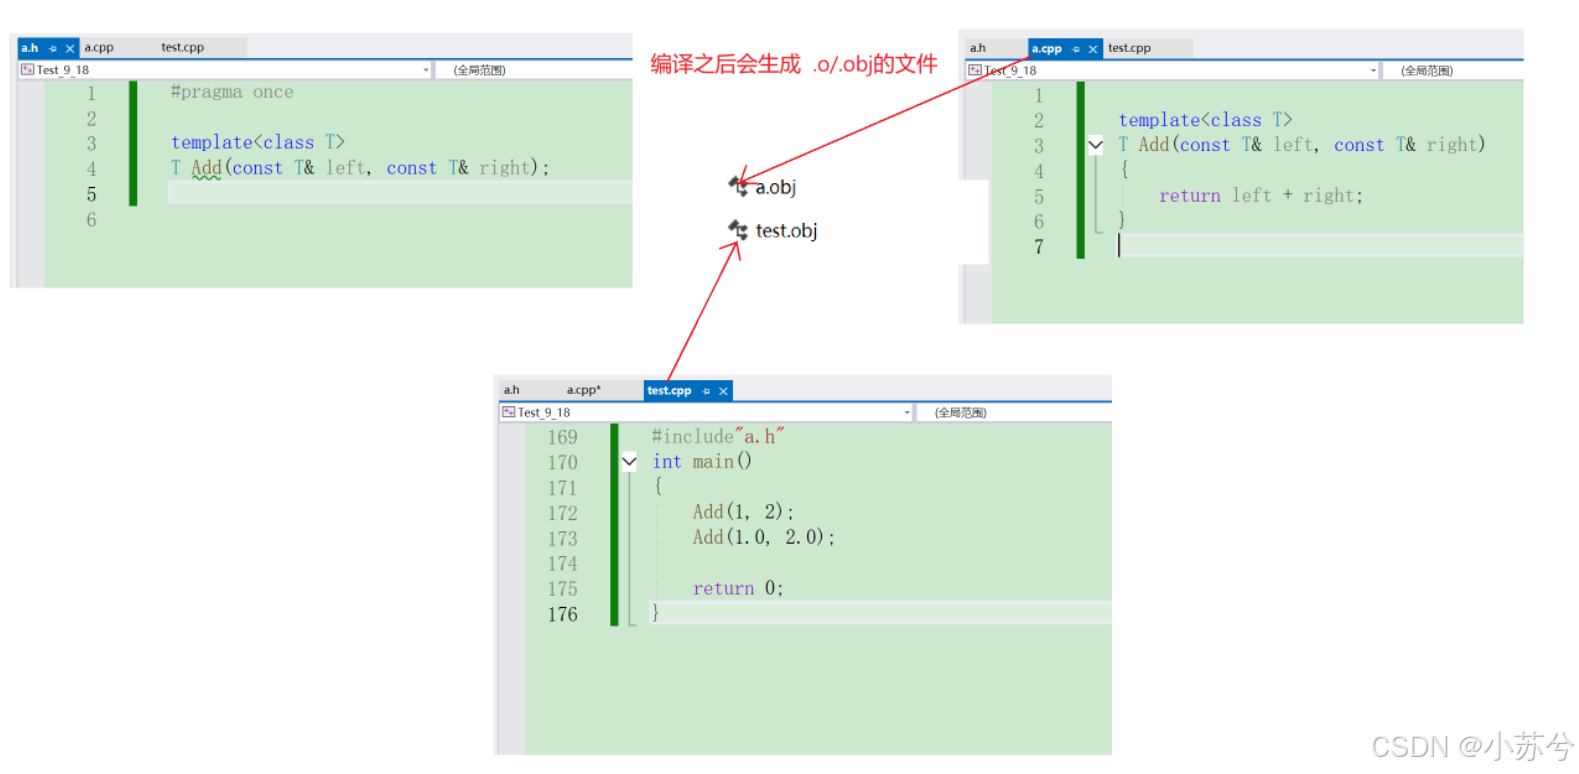The width and height of the screenshot is (1579, 774).
Task: Open Test_9_18 project dropdown arrow in top-right editor
Action: pyautogui.click(x=1373, y=71)
